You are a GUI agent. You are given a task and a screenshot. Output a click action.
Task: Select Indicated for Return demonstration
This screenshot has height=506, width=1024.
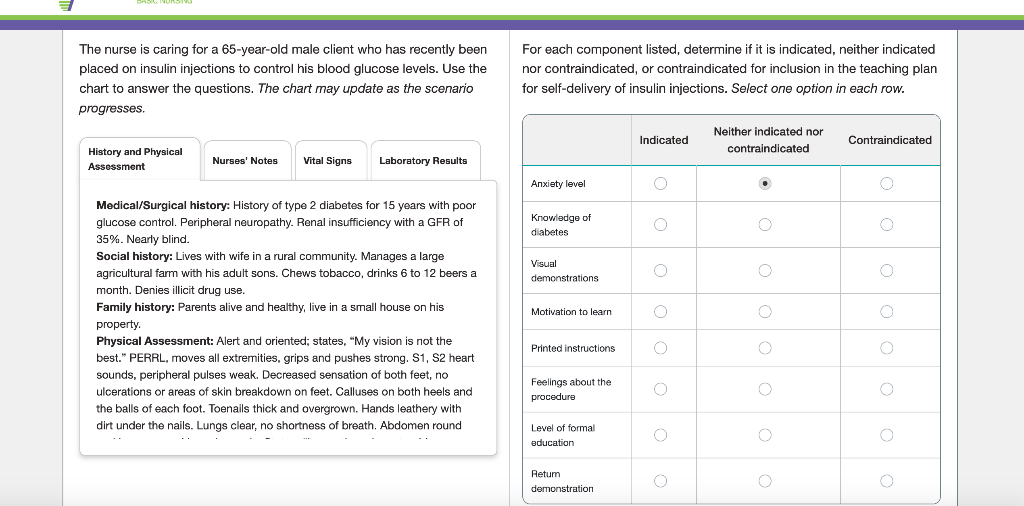[x=660, y=481]
